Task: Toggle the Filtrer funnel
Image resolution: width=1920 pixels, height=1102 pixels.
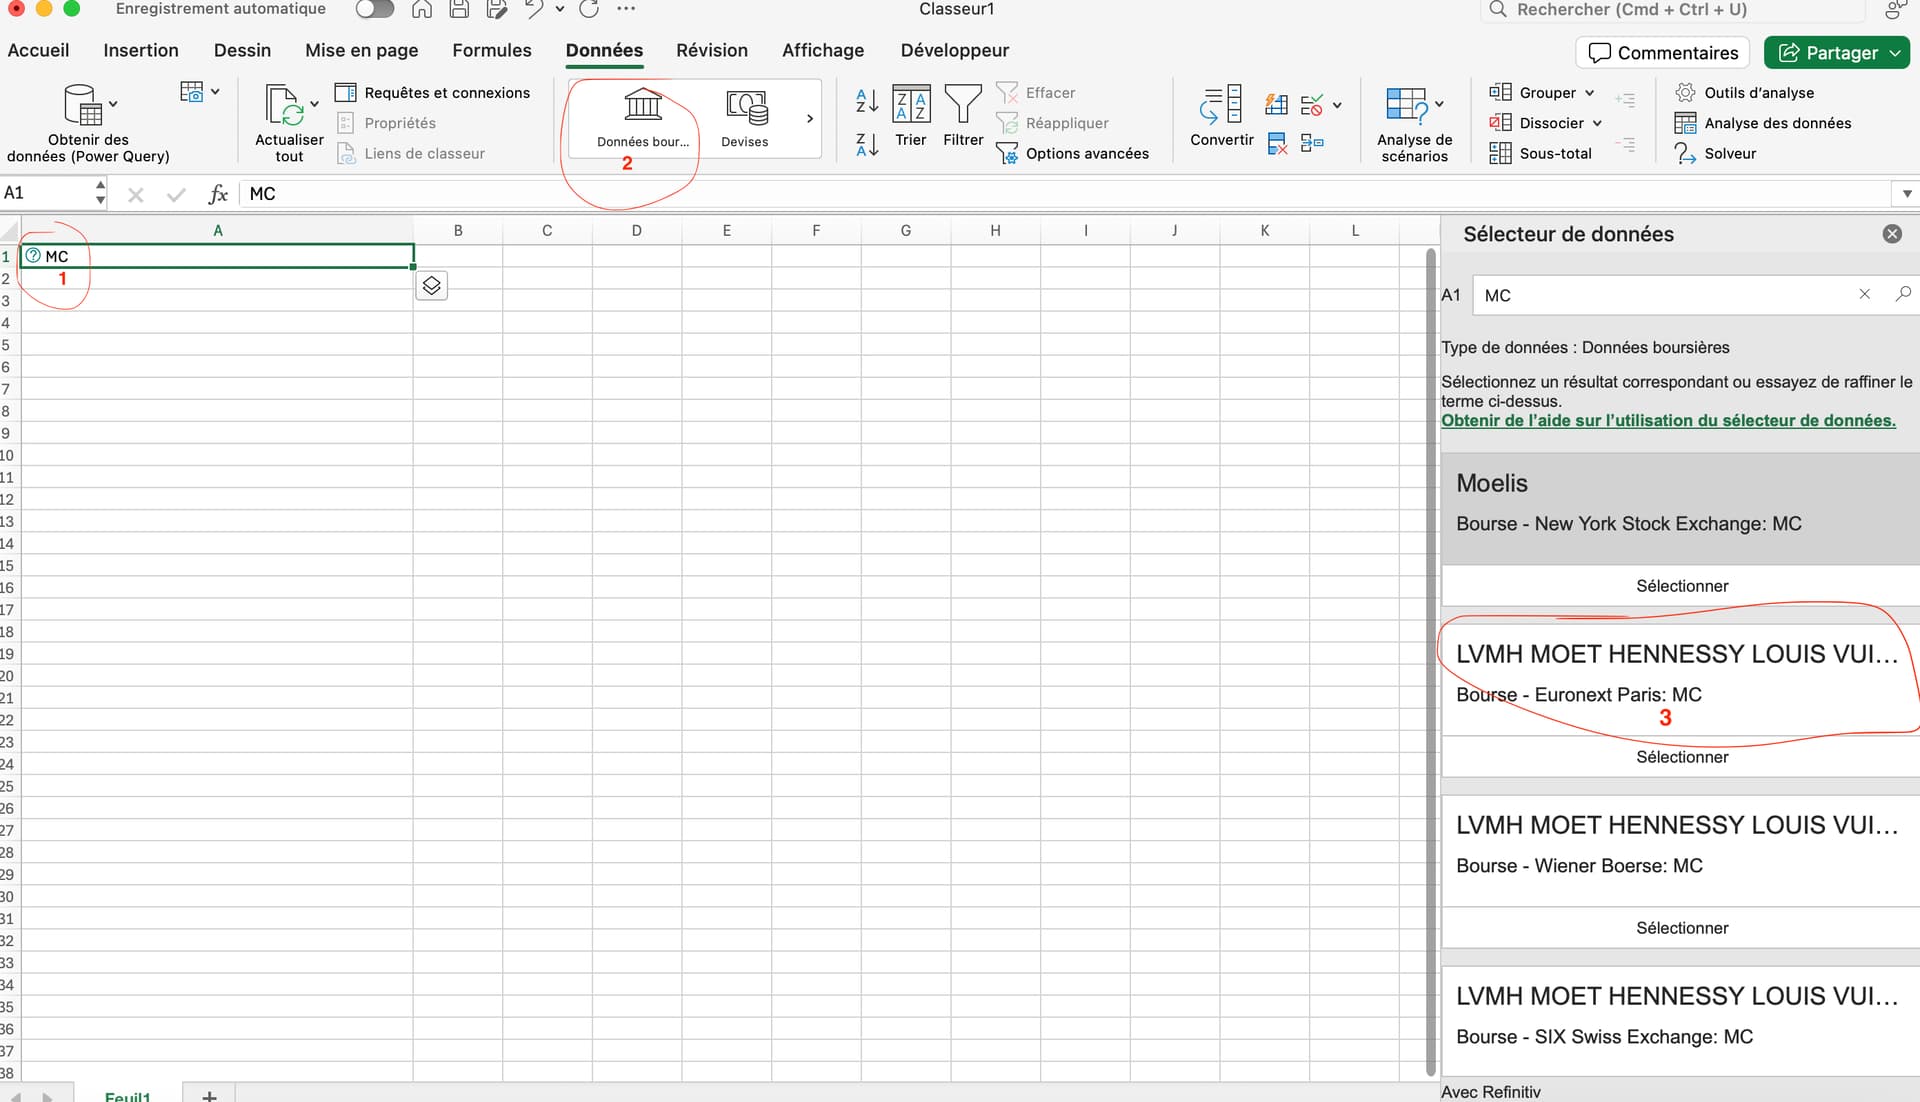Action: 963,116
